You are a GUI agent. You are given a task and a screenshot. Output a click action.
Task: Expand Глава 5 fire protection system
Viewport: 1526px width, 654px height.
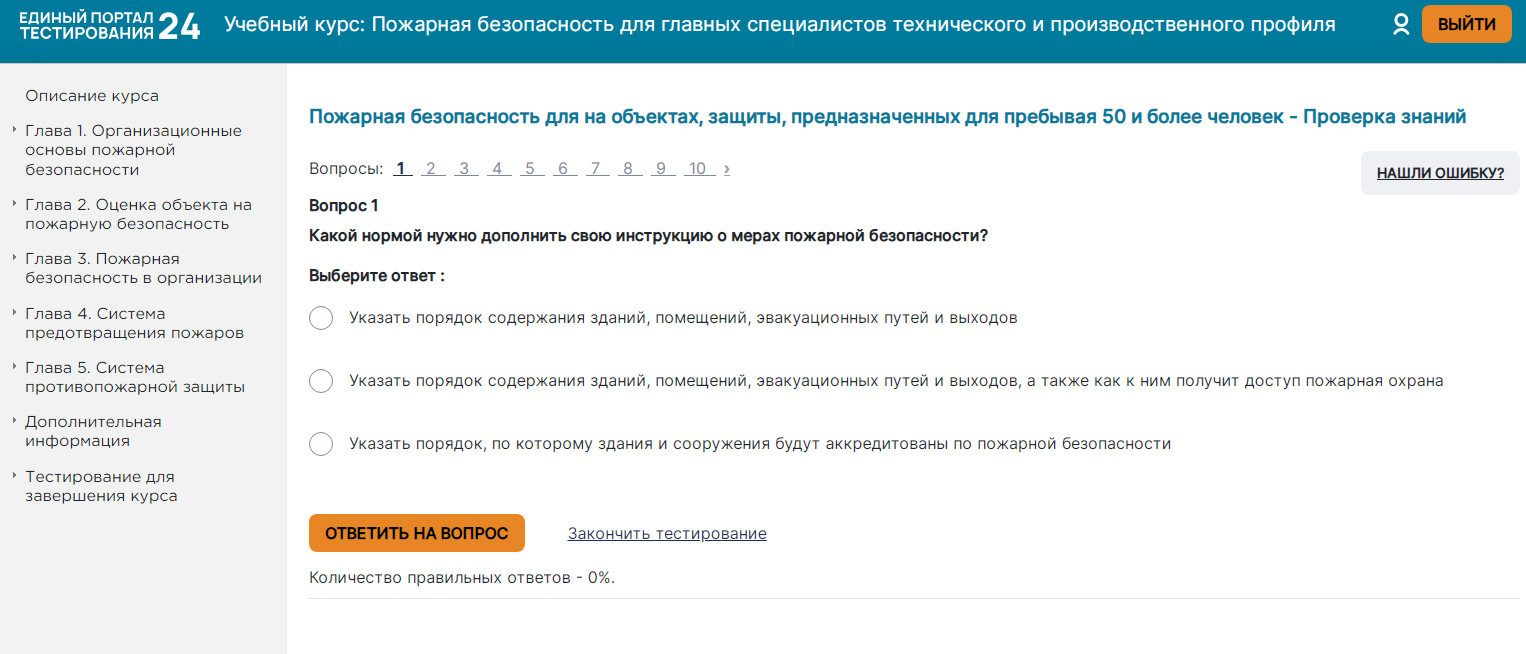pyautogui.click(x=134, y=377)
